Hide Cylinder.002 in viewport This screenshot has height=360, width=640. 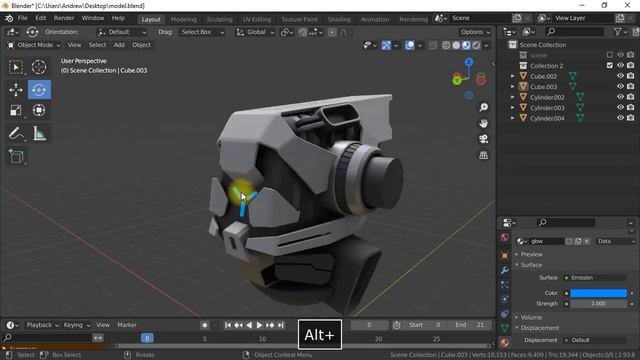pyautogui.click(x=620, y=97)
